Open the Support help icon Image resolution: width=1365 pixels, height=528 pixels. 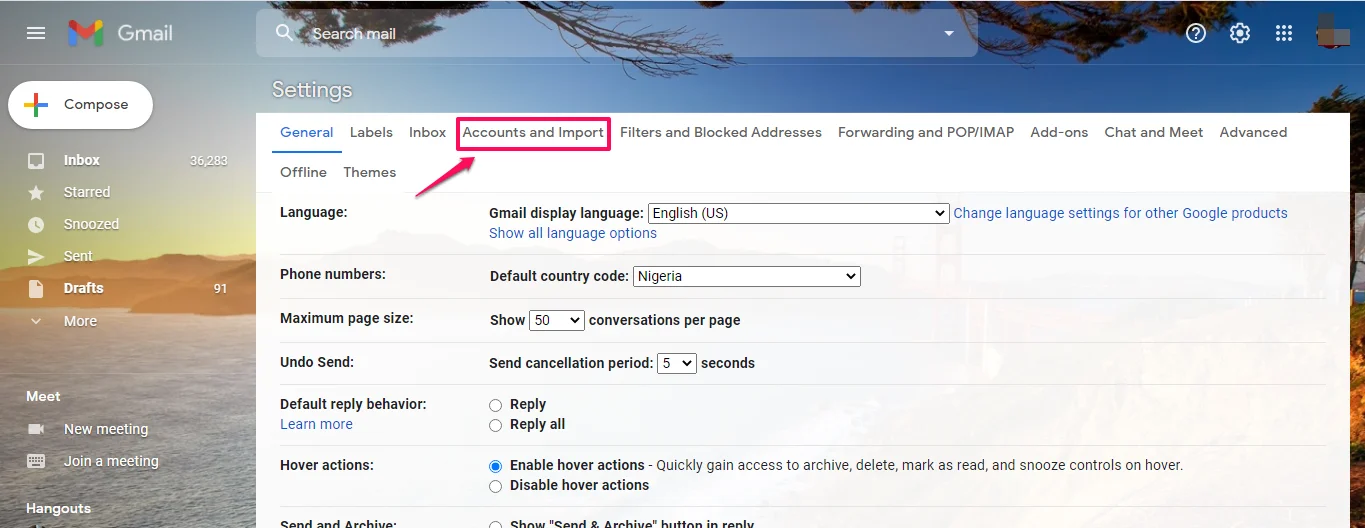(1196, 33)
